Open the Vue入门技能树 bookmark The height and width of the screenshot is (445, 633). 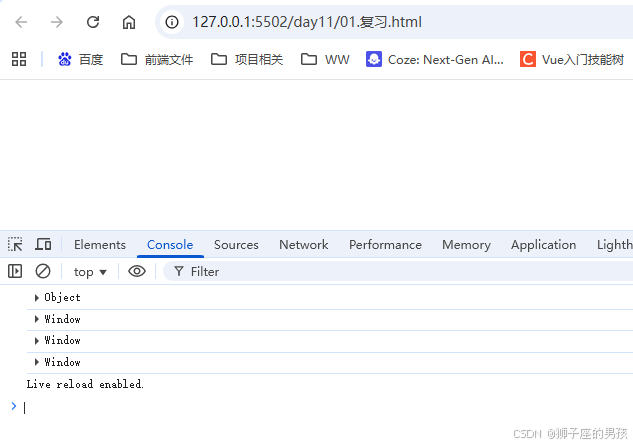pyautogui.click(x=572, y=60)
